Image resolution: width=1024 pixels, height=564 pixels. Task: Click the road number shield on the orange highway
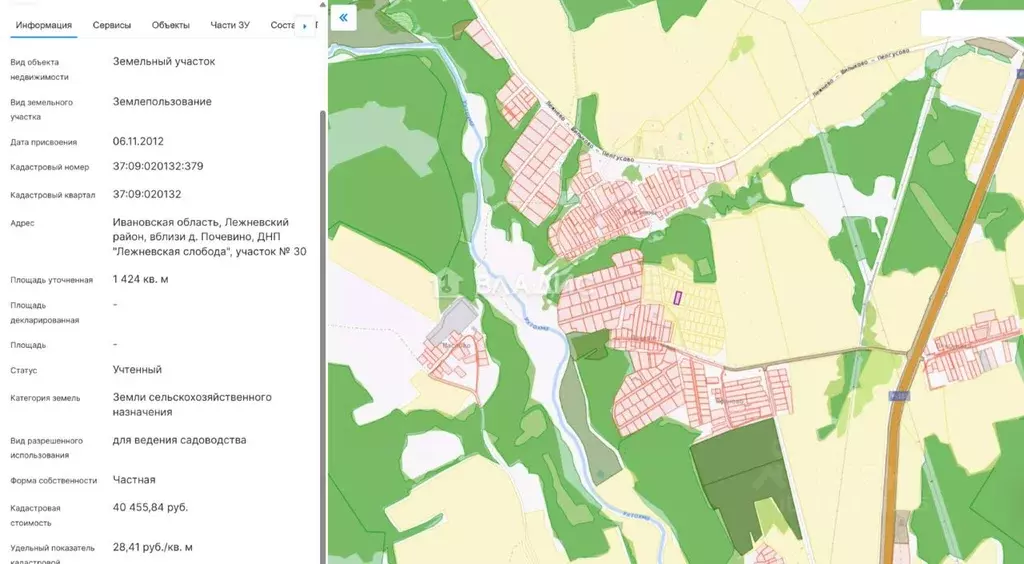(x=900, y=397)
